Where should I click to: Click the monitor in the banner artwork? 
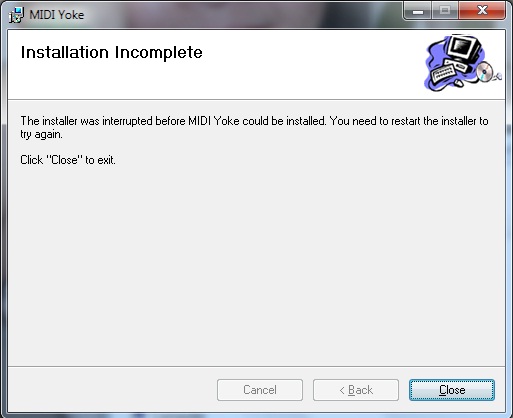tap(464, 50)
